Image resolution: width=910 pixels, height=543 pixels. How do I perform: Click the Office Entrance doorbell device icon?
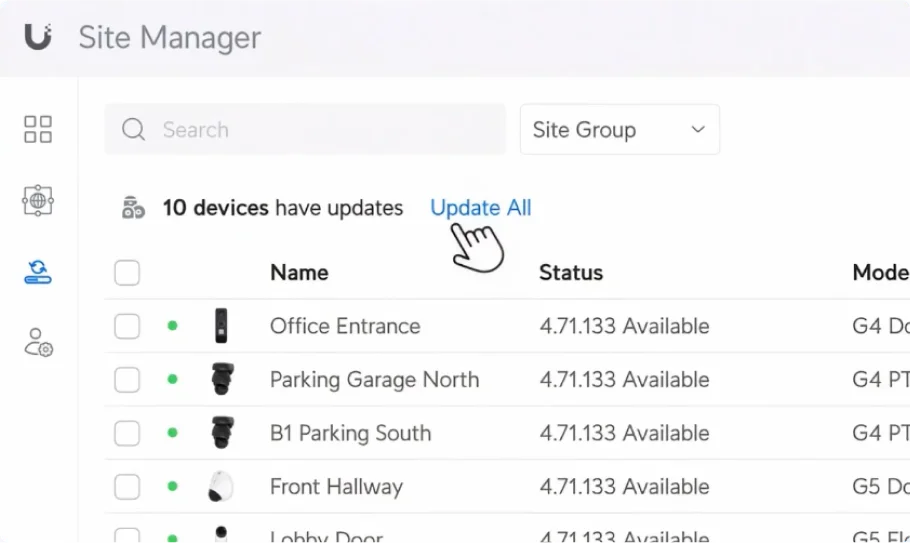tap(221, 325)
